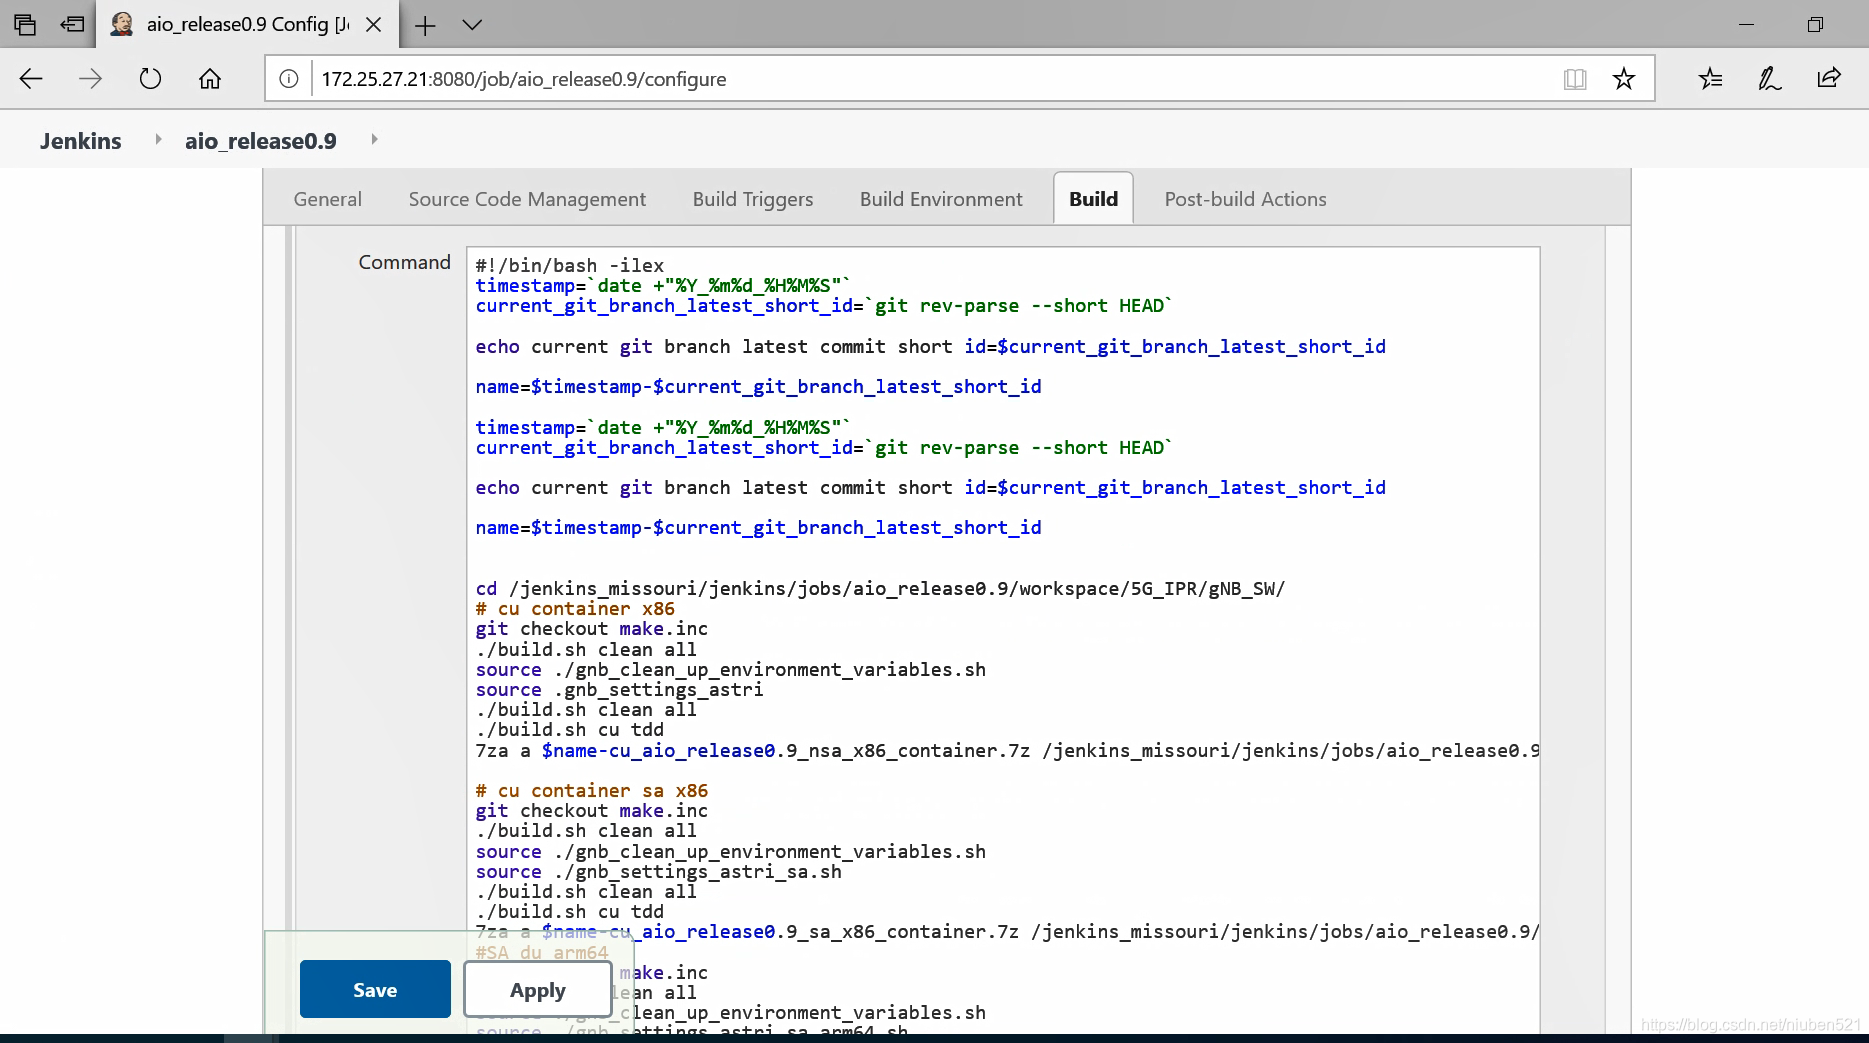Switch to the Post-build Actions tab

[x=1245, y=199]
